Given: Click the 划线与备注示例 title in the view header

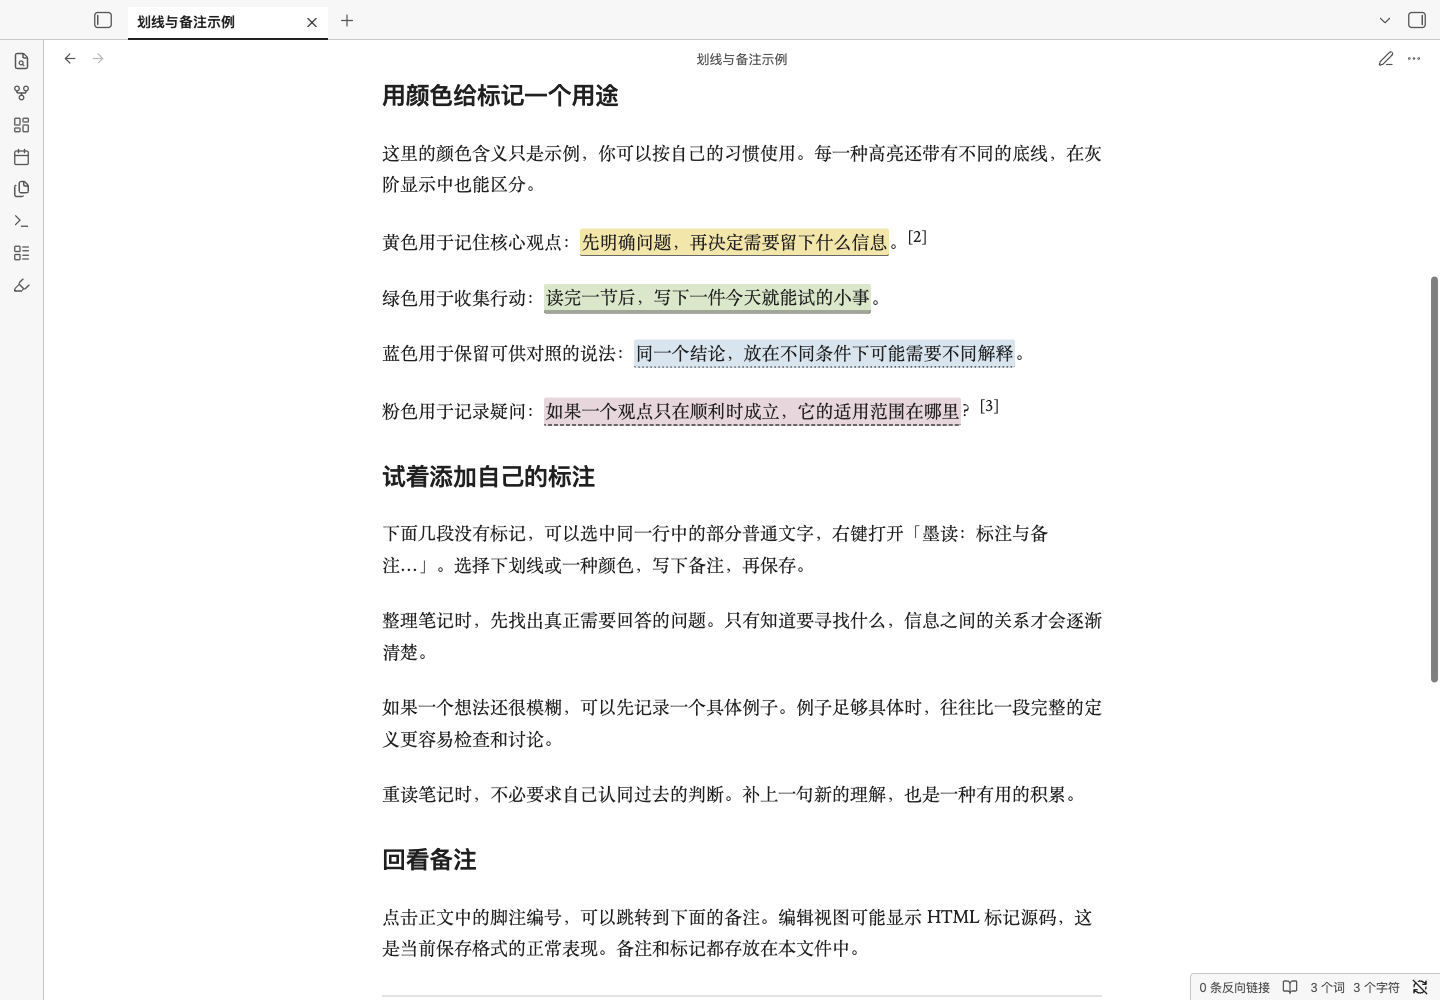Looking at the screenshot, I should point(742,60).
